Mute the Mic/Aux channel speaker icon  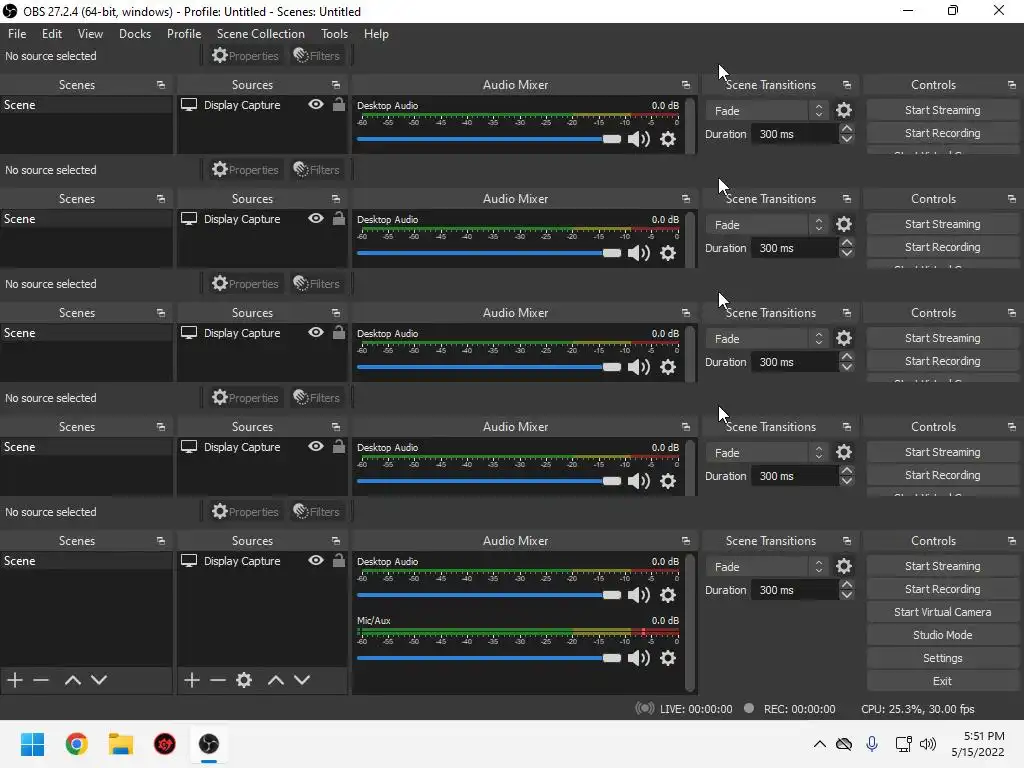pyautogui.click(x=639, y=658)
